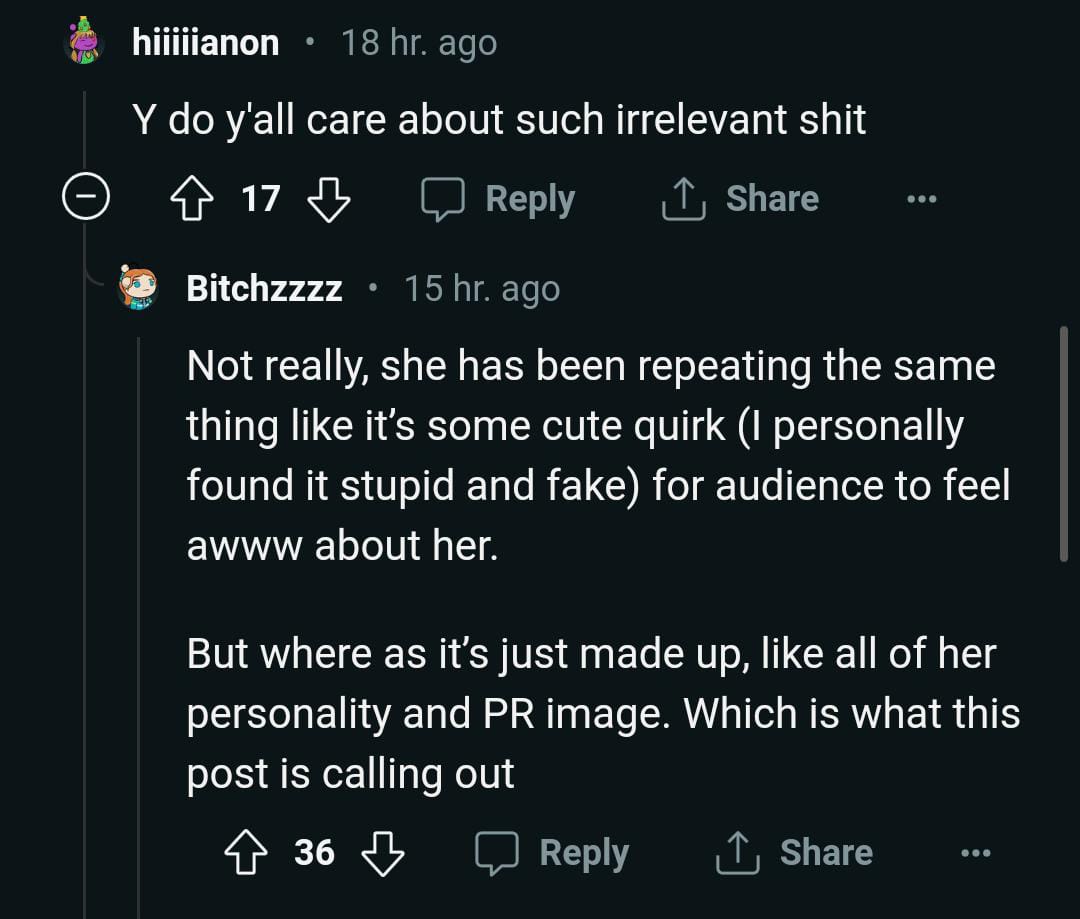The image size is (1080, 919).
Task: Open more options for hiiiiianon's comment
Action: tap(921, 199)
